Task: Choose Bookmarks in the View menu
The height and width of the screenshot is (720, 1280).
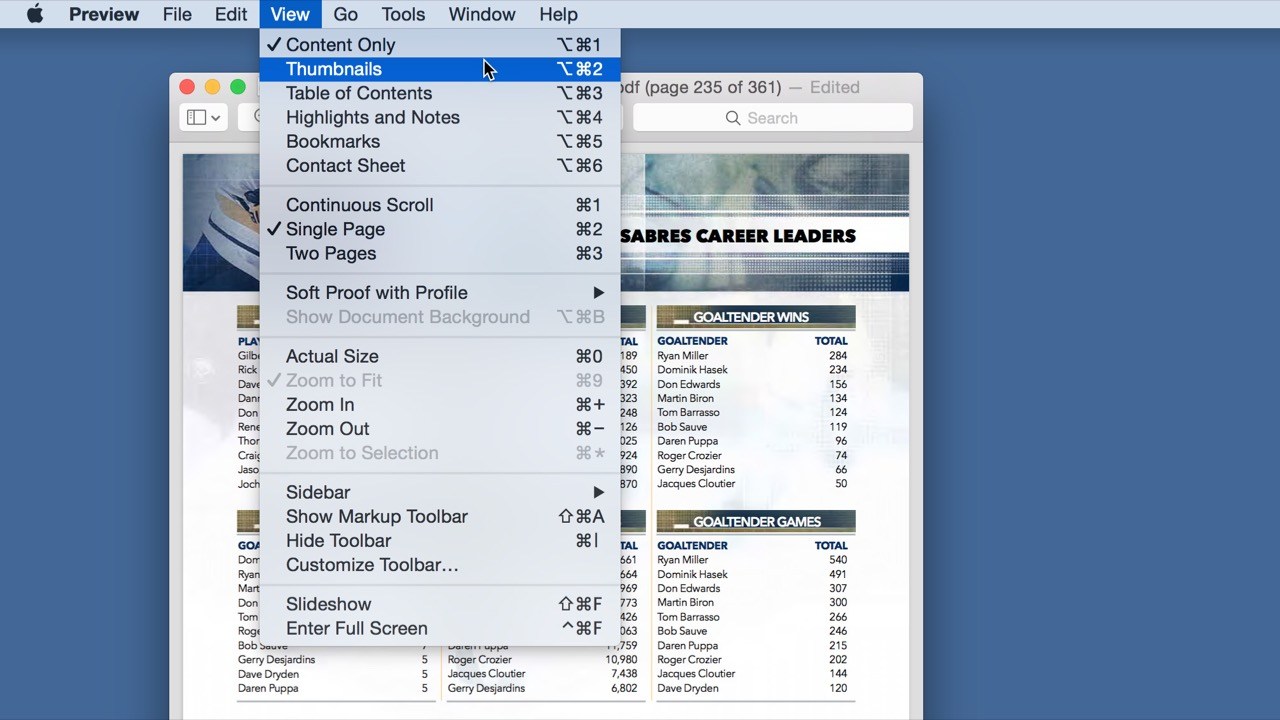Action: (440, 141)
